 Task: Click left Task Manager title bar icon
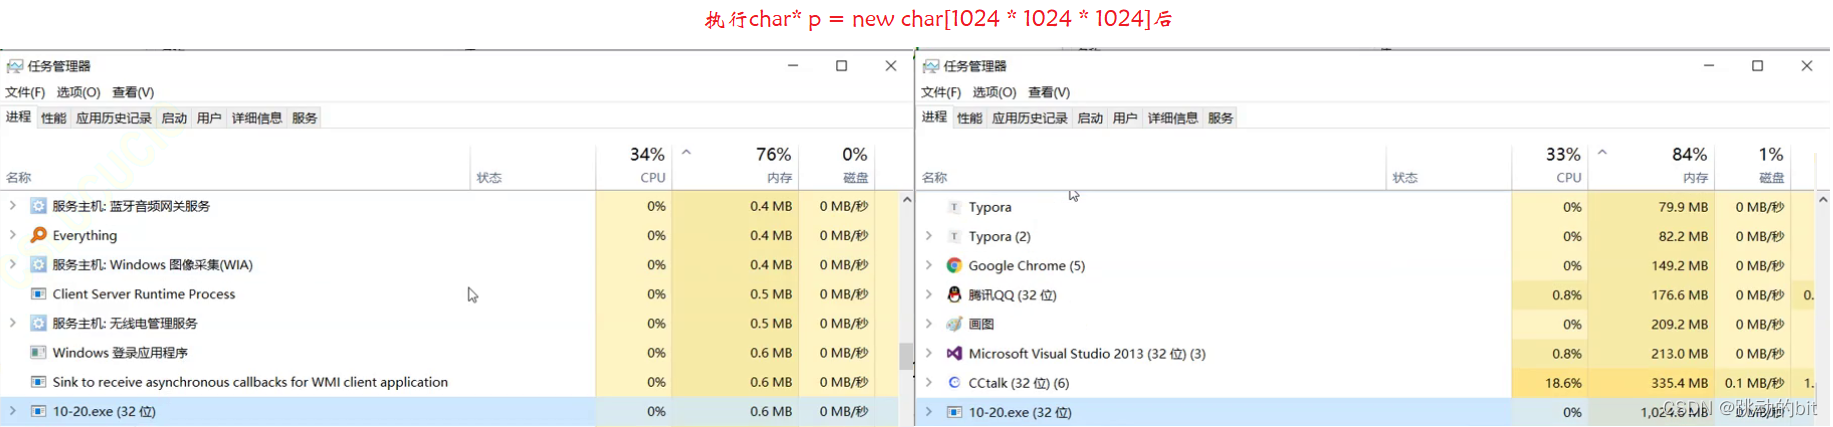click(15, 66)
